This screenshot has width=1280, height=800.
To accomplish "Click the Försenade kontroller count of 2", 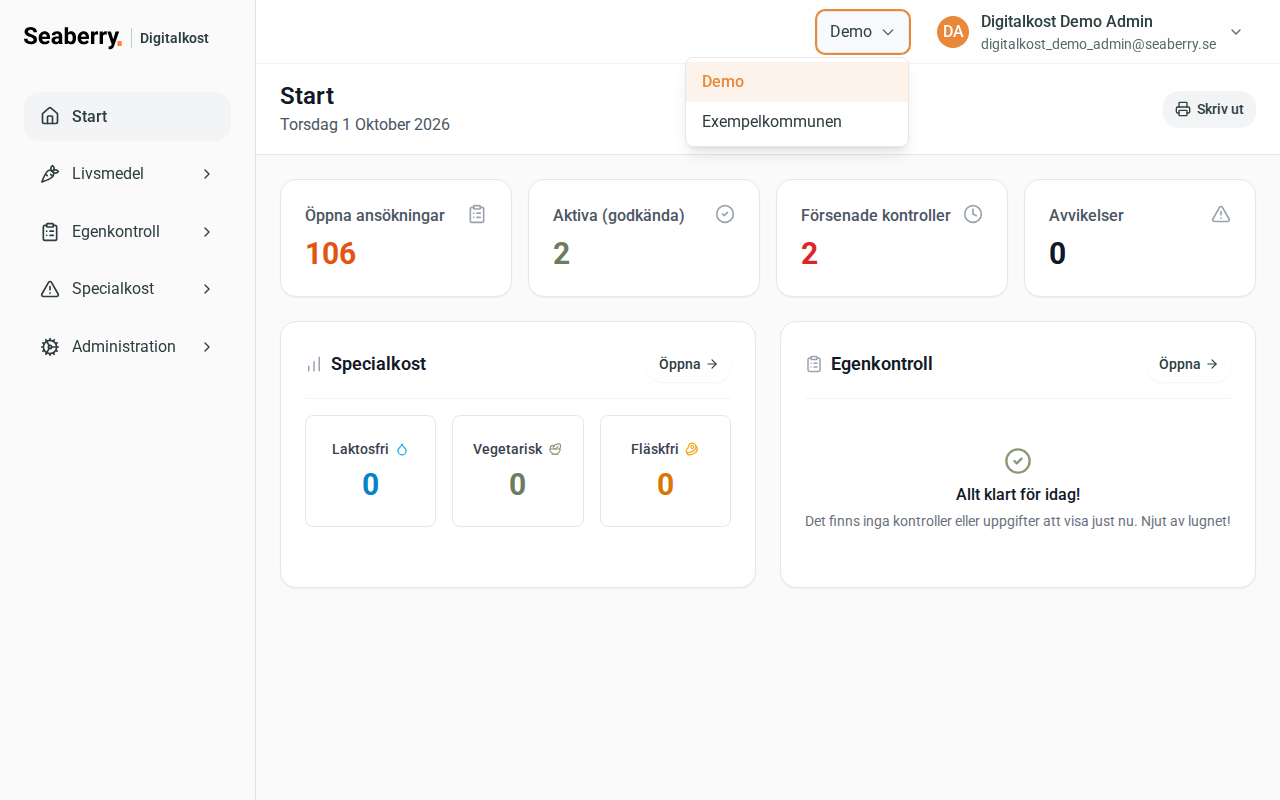I will point(810,254).
